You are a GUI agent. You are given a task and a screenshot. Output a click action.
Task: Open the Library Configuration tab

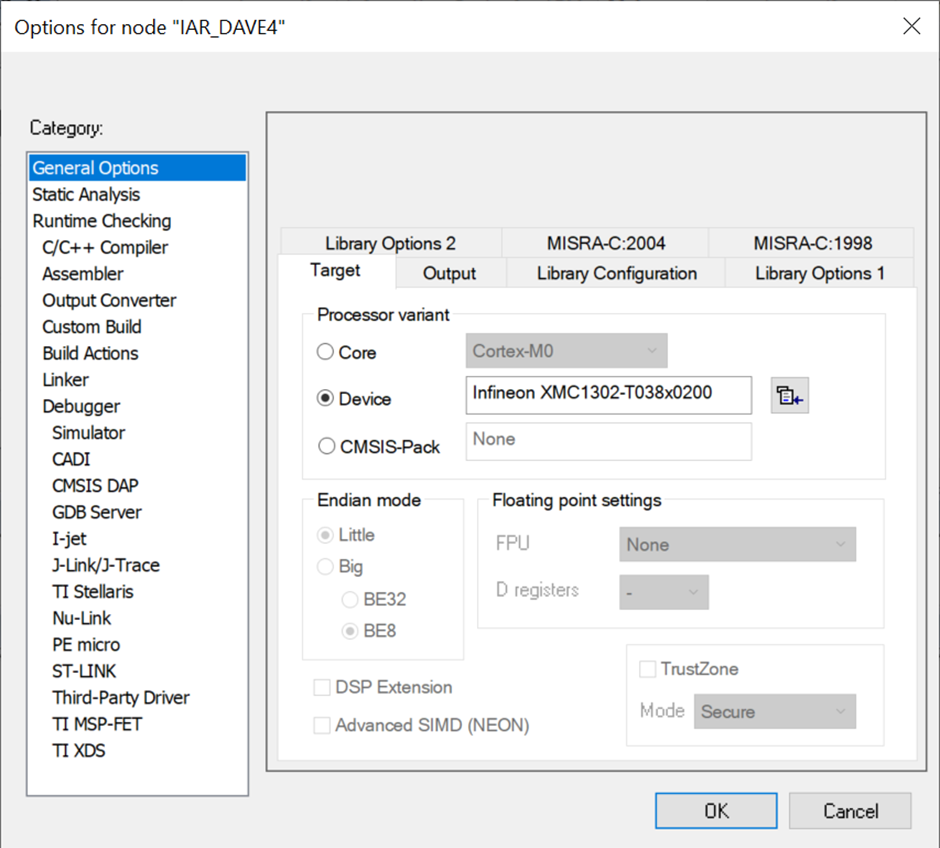(x=616, y=273)
